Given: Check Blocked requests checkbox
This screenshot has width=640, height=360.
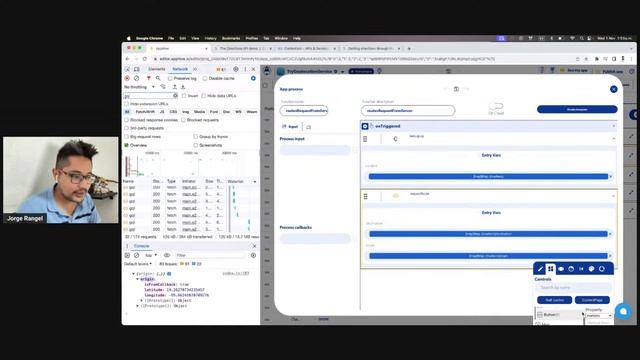Looking at the screenshot, I should (183, 120).
